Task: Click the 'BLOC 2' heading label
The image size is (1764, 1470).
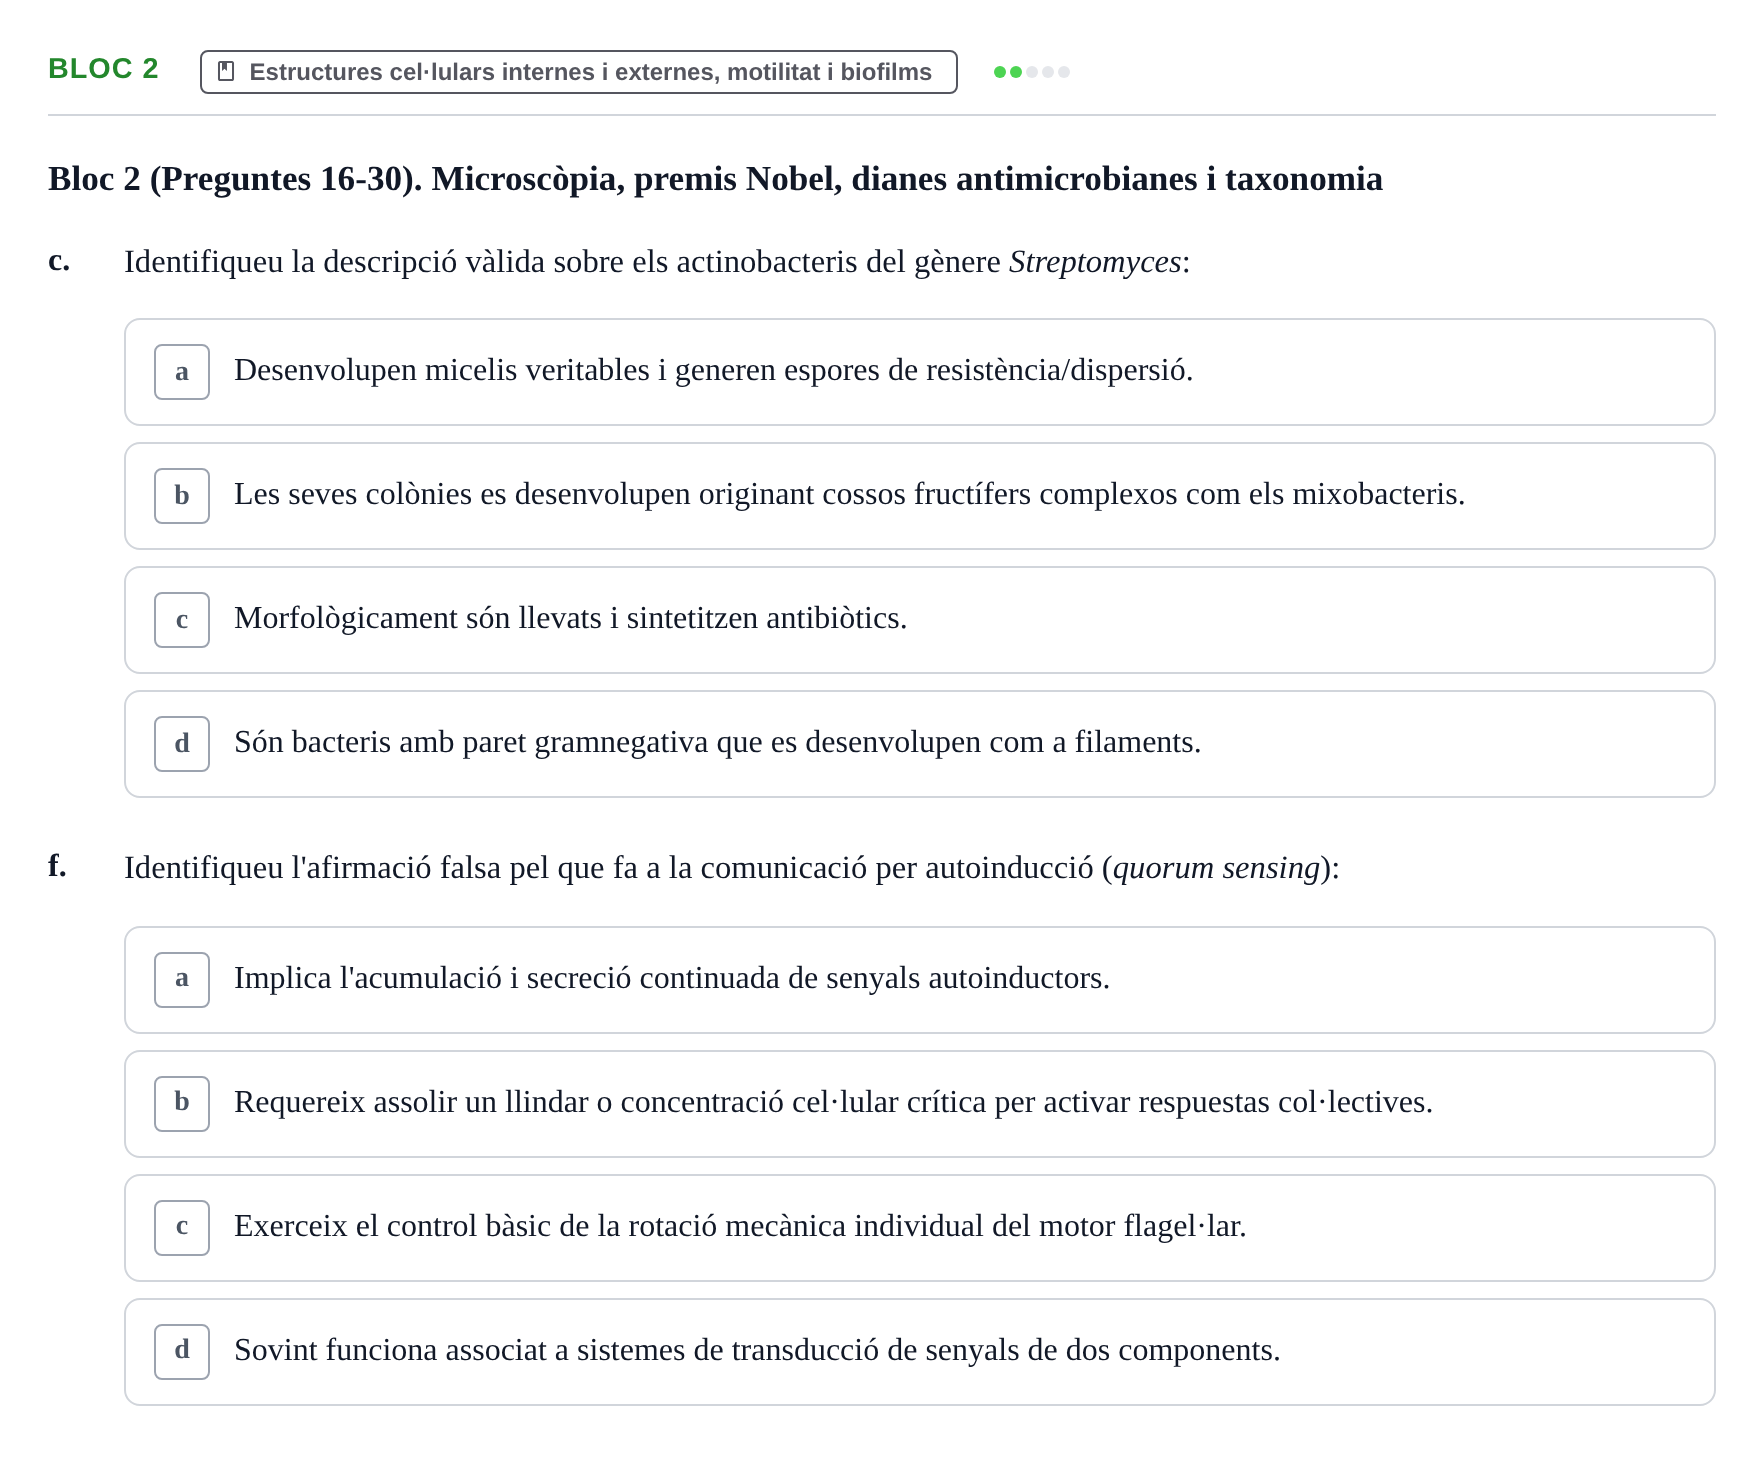Action: click(x=103, y=69)
